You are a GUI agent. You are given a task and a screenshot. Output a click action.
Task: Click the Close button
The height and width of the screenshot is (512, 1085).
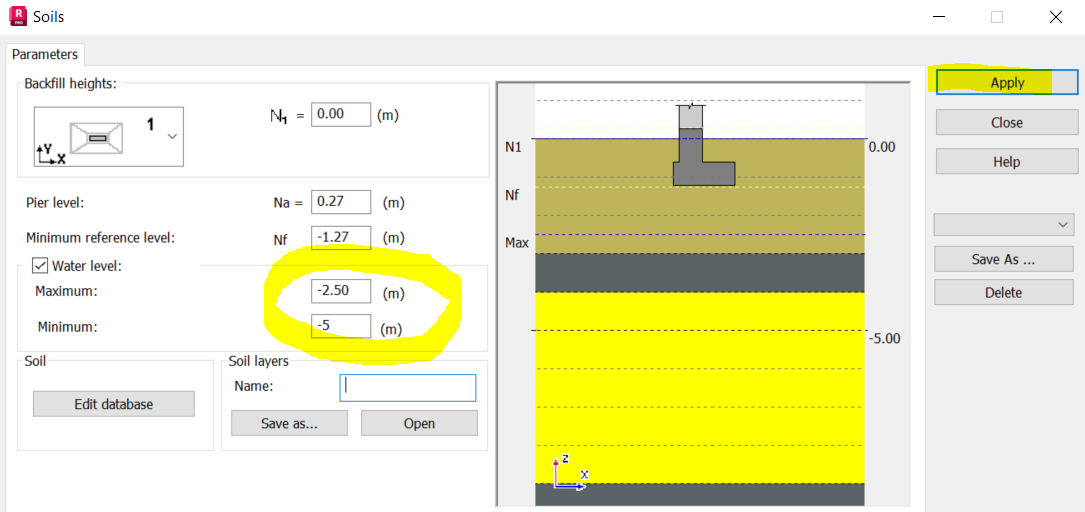1007,122
